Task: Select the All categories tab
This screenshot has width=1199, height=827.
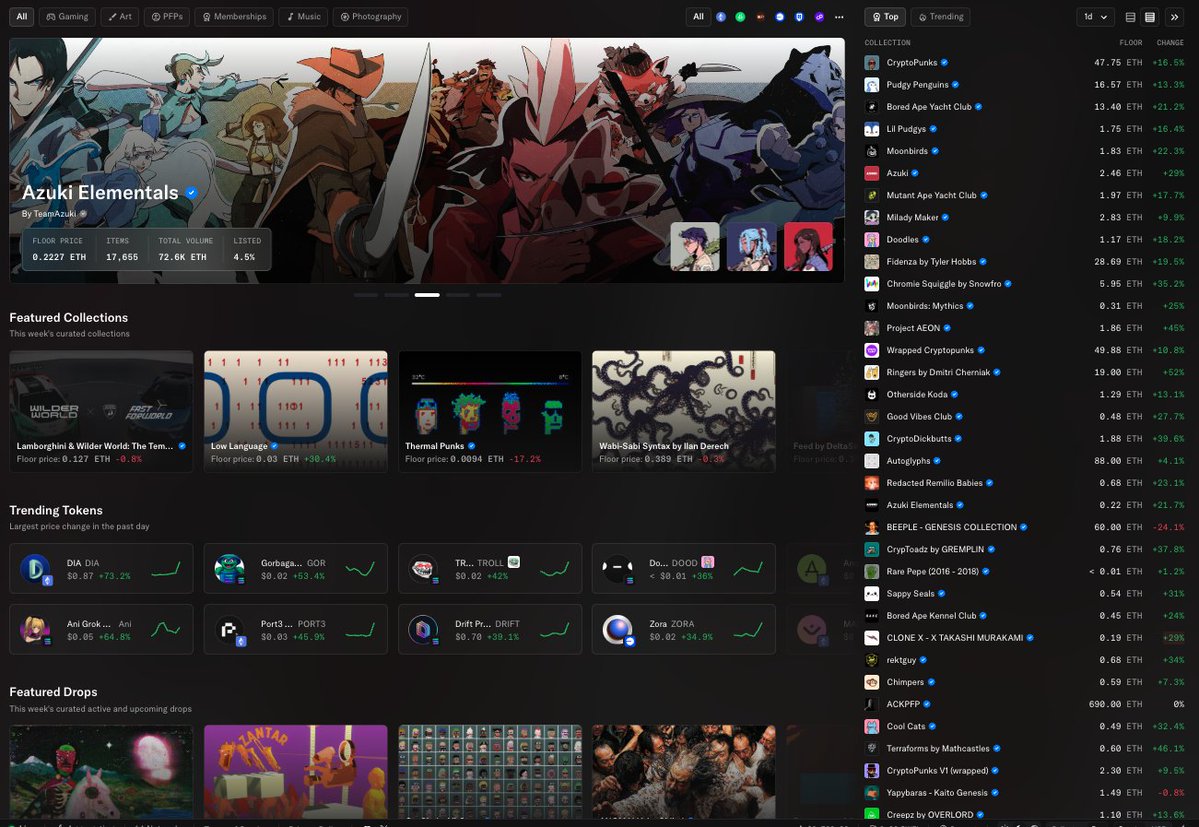Action: (x=22, y=17)
